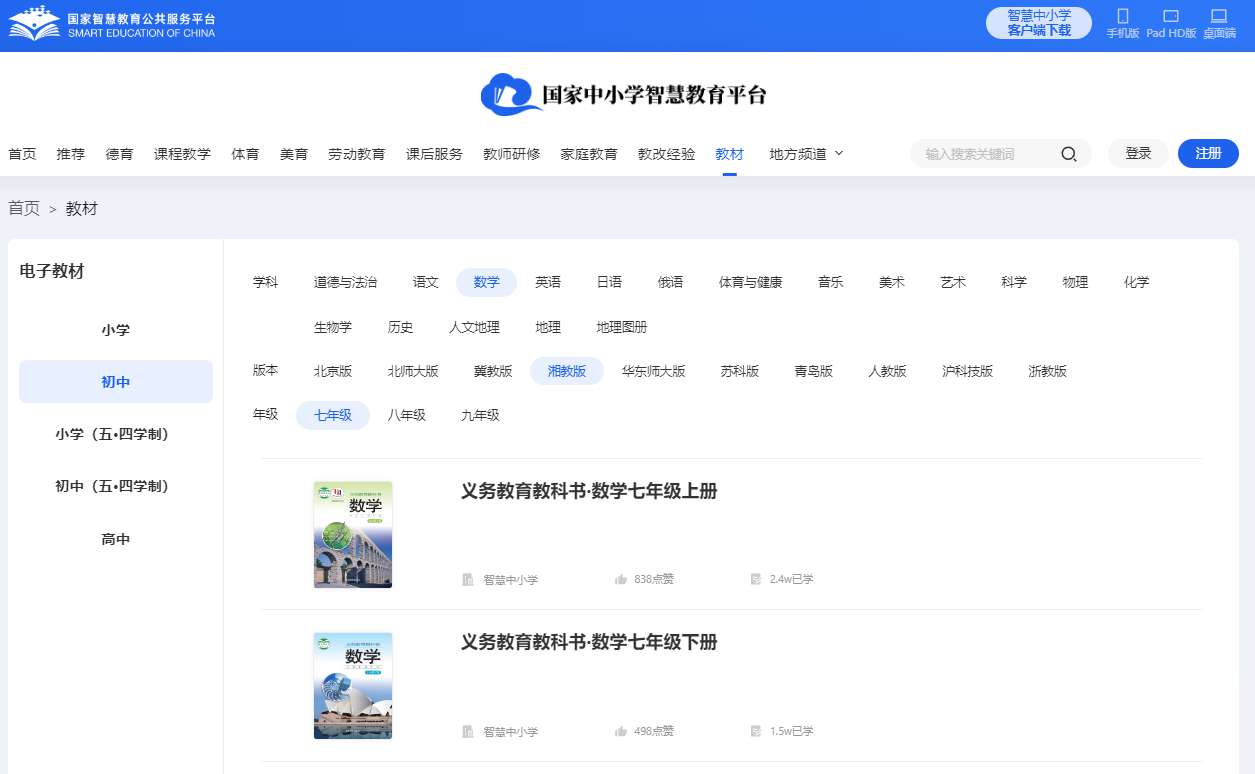Click the 498点赞 like count
Image resolution: width=1255 pixels, height=774 pixels.
point(654,731)
